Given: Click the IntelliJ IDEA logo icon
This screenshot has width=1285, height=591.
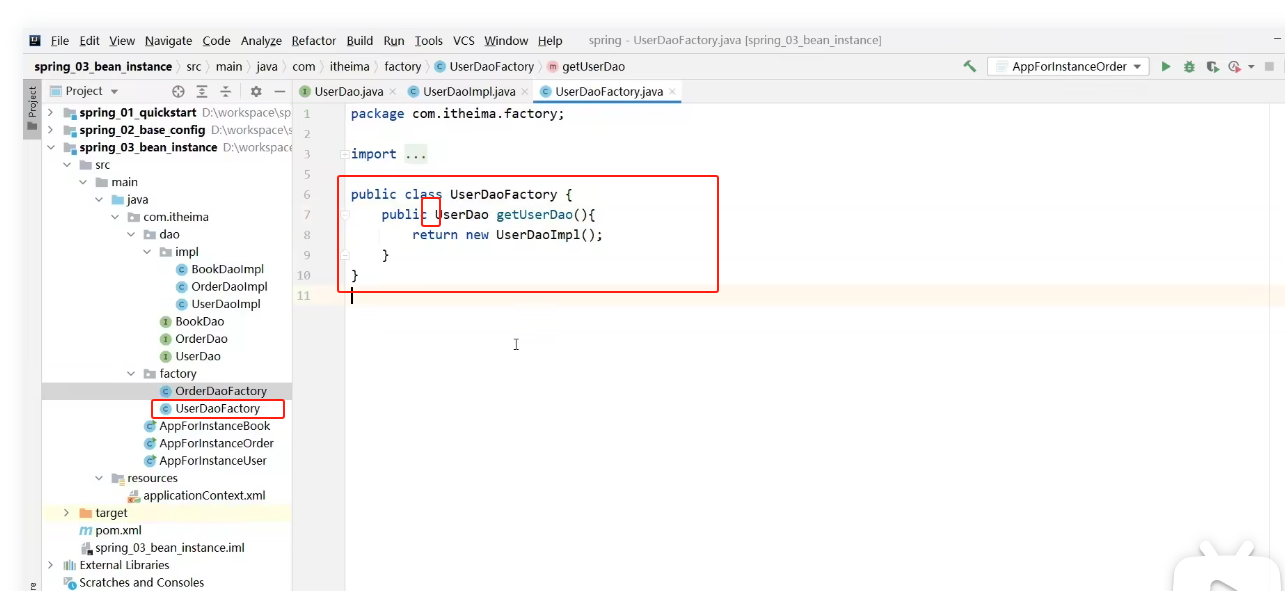Looking at the screenshot, I should [35, 41].
